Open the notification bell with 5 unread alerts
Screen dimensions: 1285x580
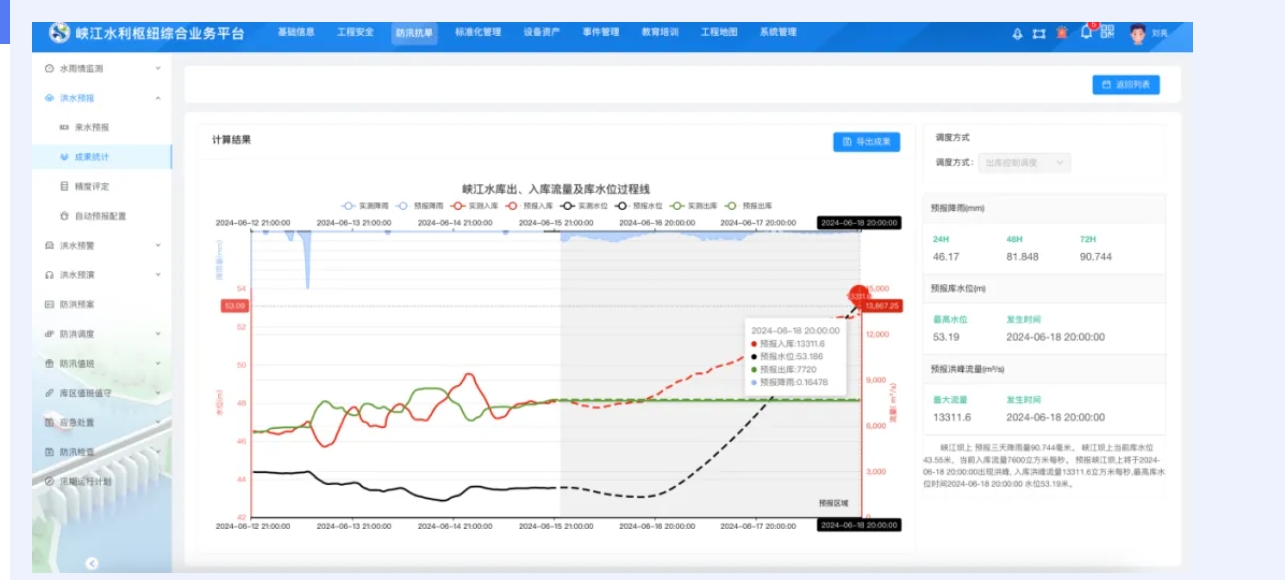click(x=1085, y=34)
